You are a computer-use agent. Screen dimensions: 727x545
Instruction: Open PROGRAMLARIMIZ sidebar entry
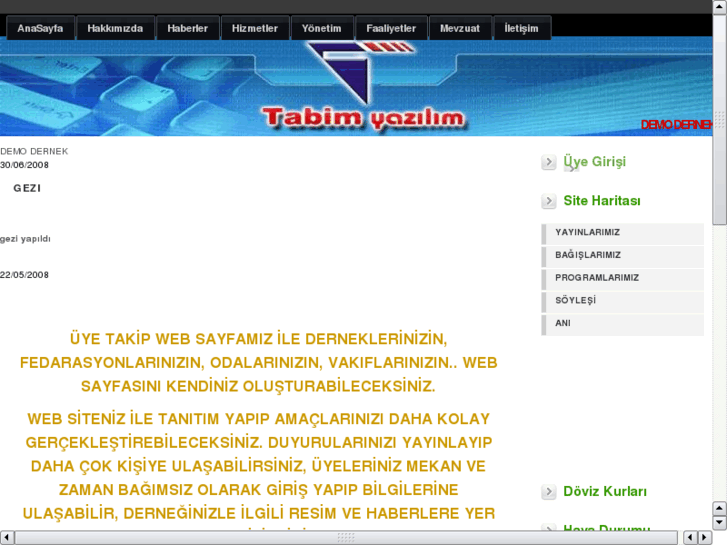click(623, 279)
